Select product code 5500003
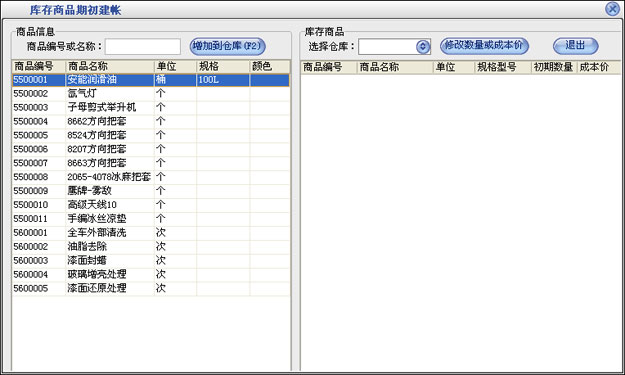 pyautogui.click(x=31, y=108)
